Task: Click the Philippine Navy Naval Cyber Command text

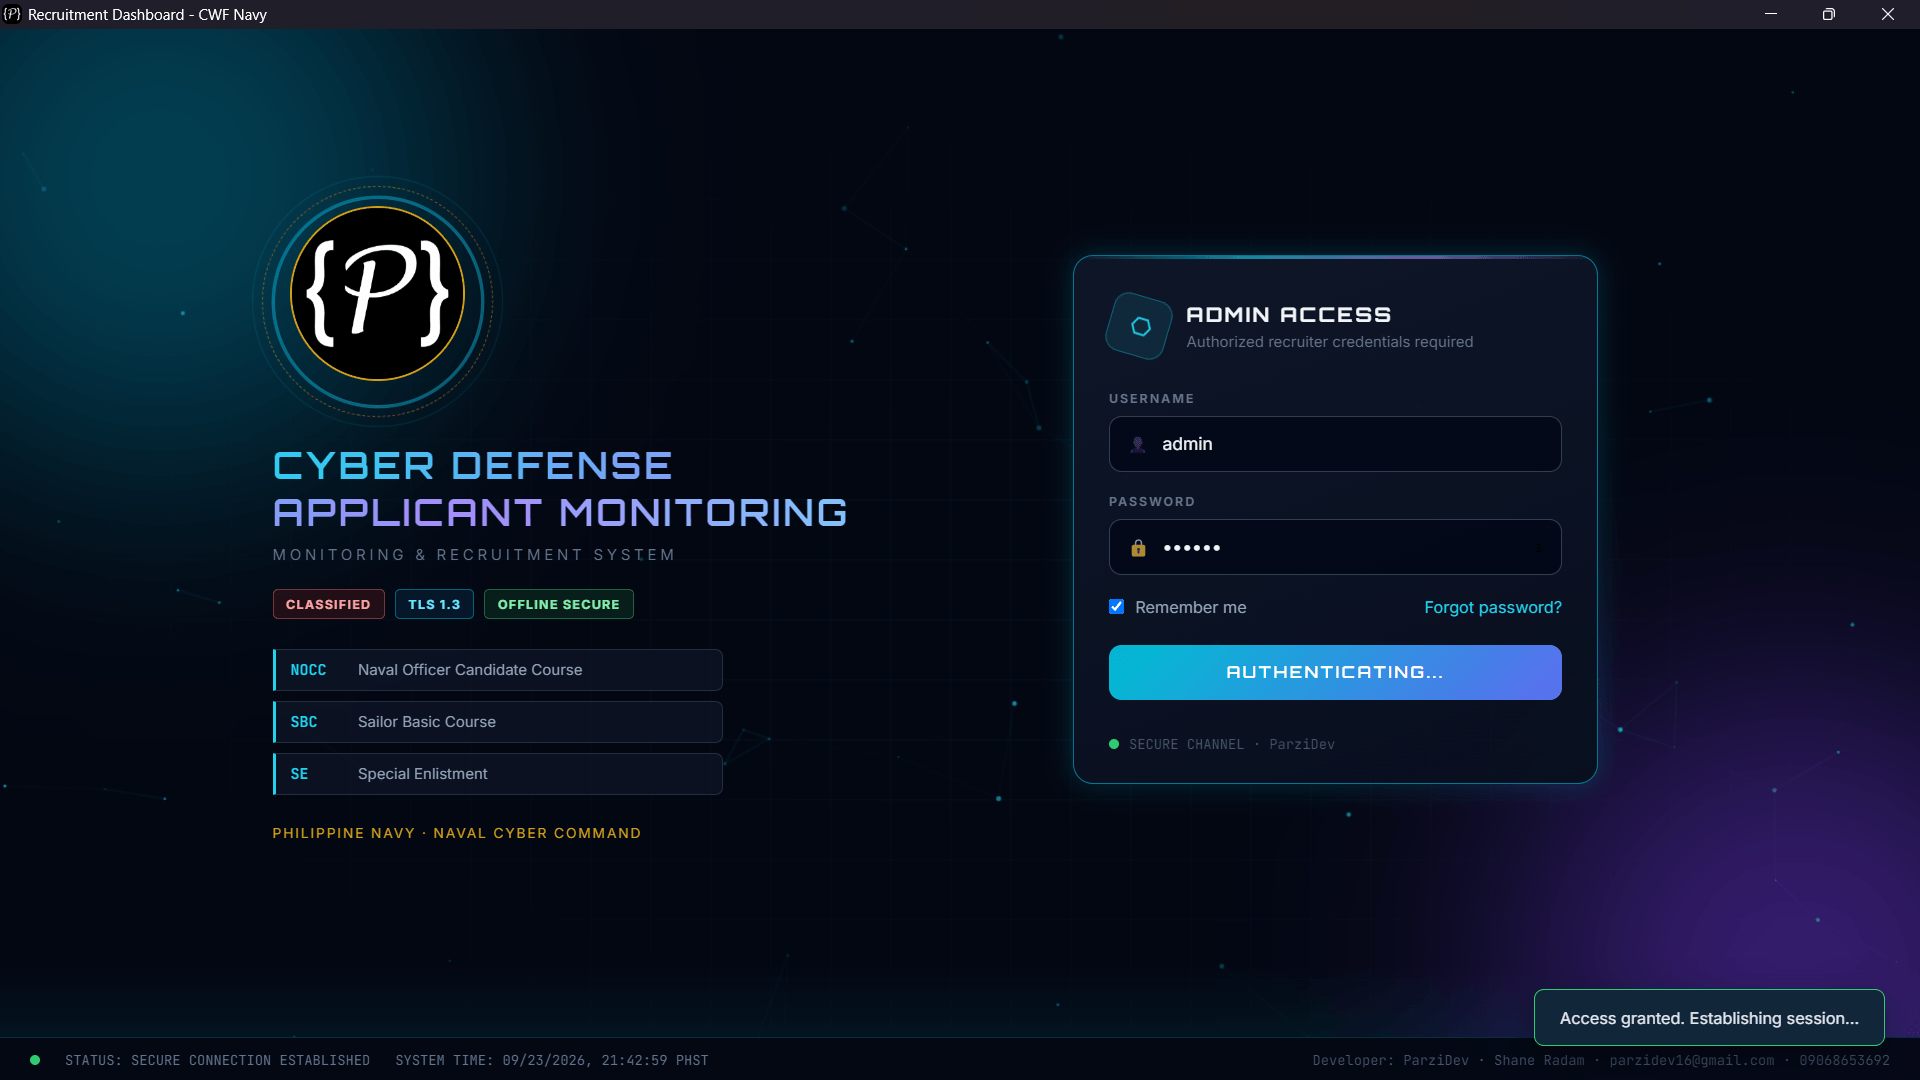Action: 457,833
